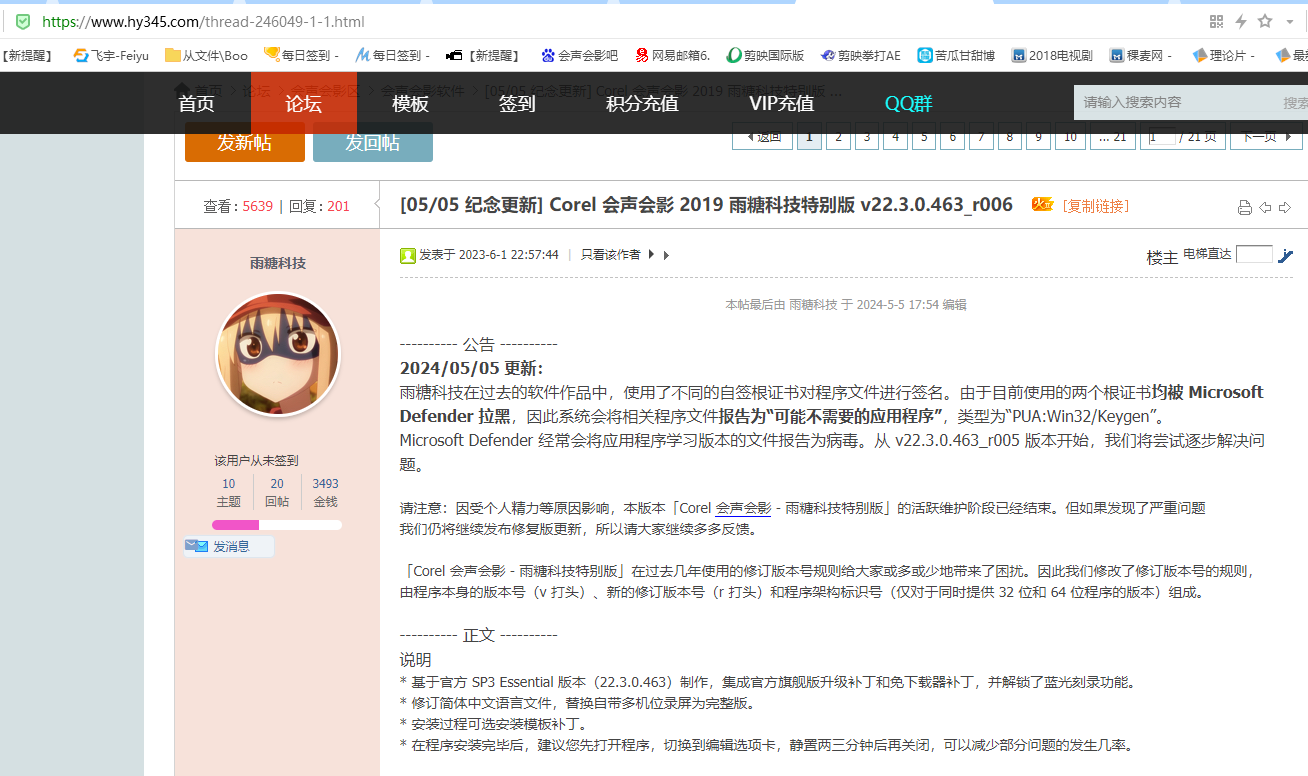Open the browser extensions grid icon
This screenshot has height=776, width=1308.
point(1217,21)
